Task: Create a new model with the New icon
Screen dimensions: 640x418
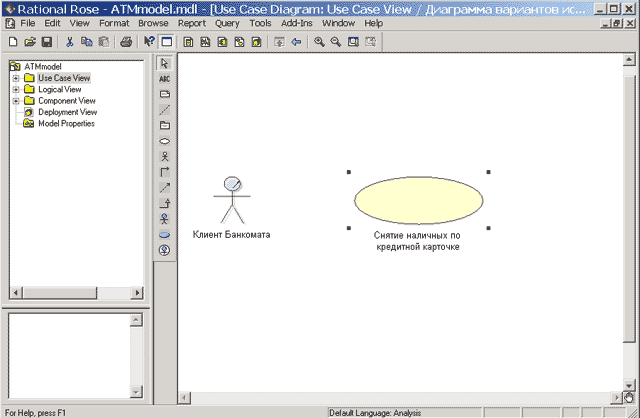Action: (13, 42)
